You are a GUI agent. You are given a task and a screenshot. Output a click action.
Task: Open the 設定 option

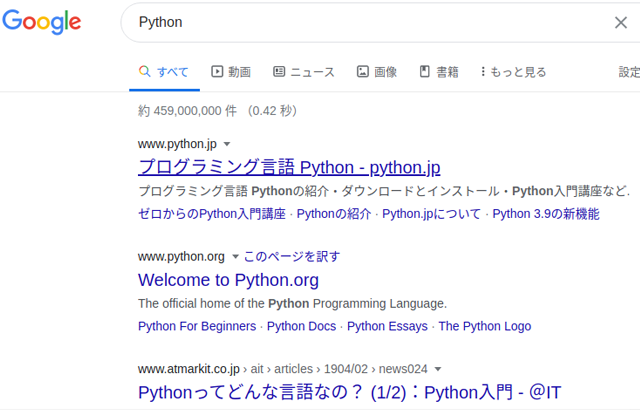point(629,72)
